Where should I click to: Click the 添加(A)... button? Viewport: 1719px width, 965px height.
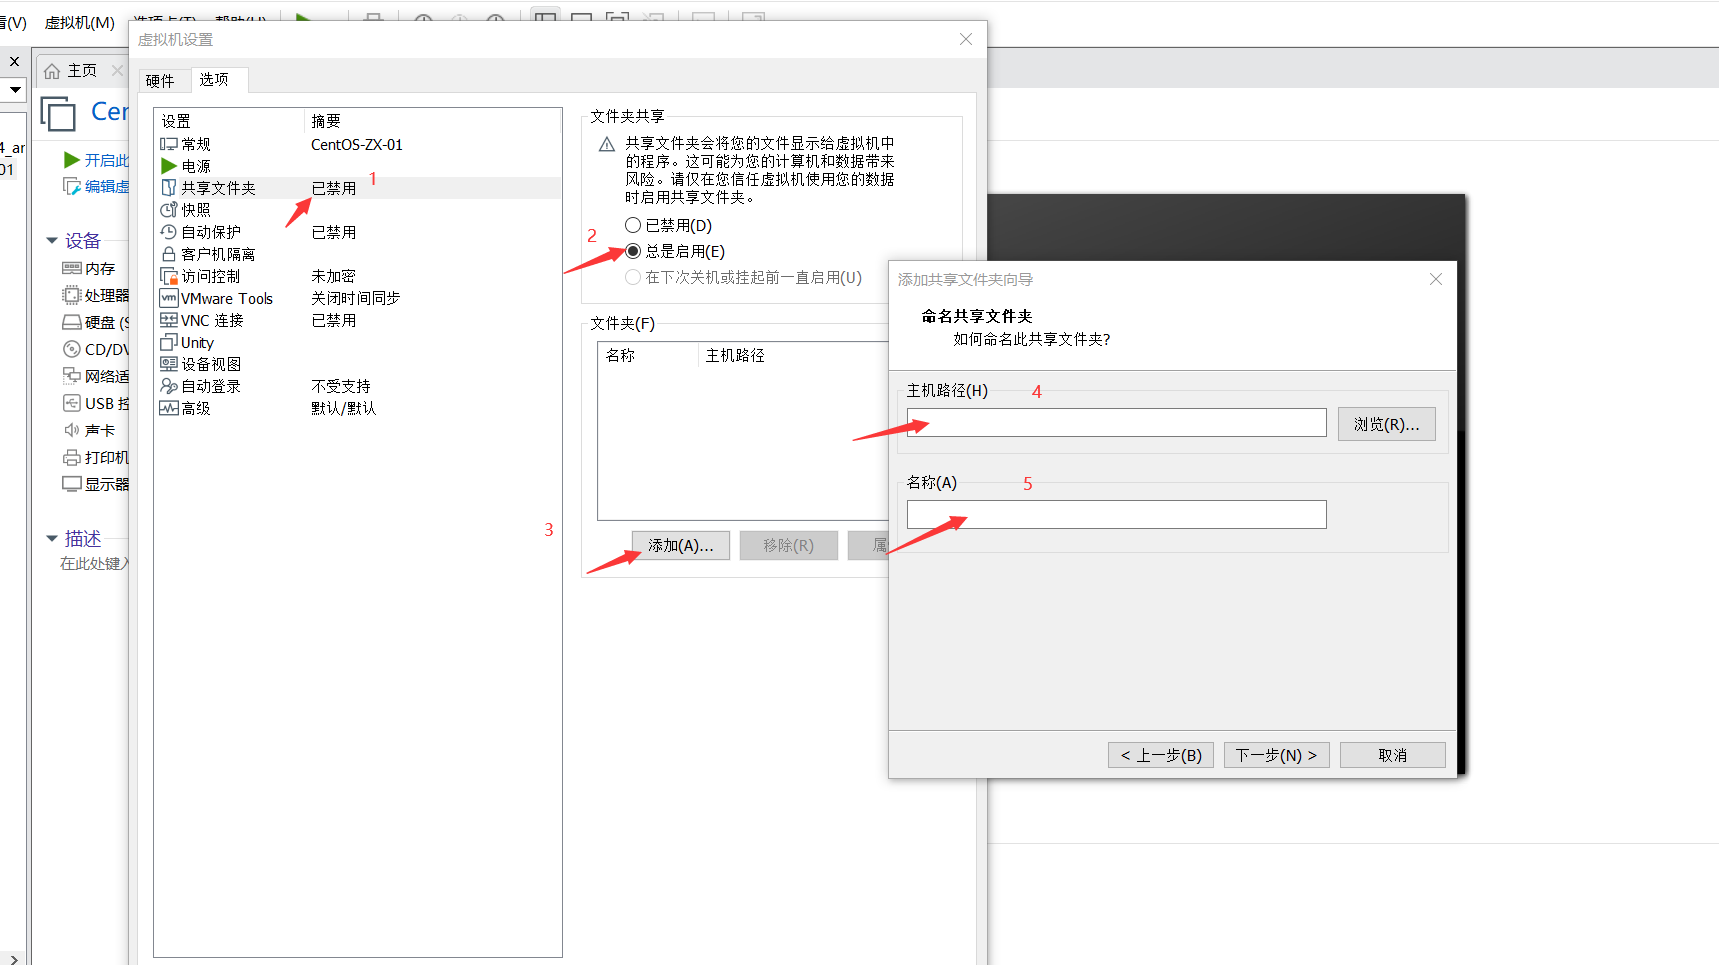coord(681,545)
